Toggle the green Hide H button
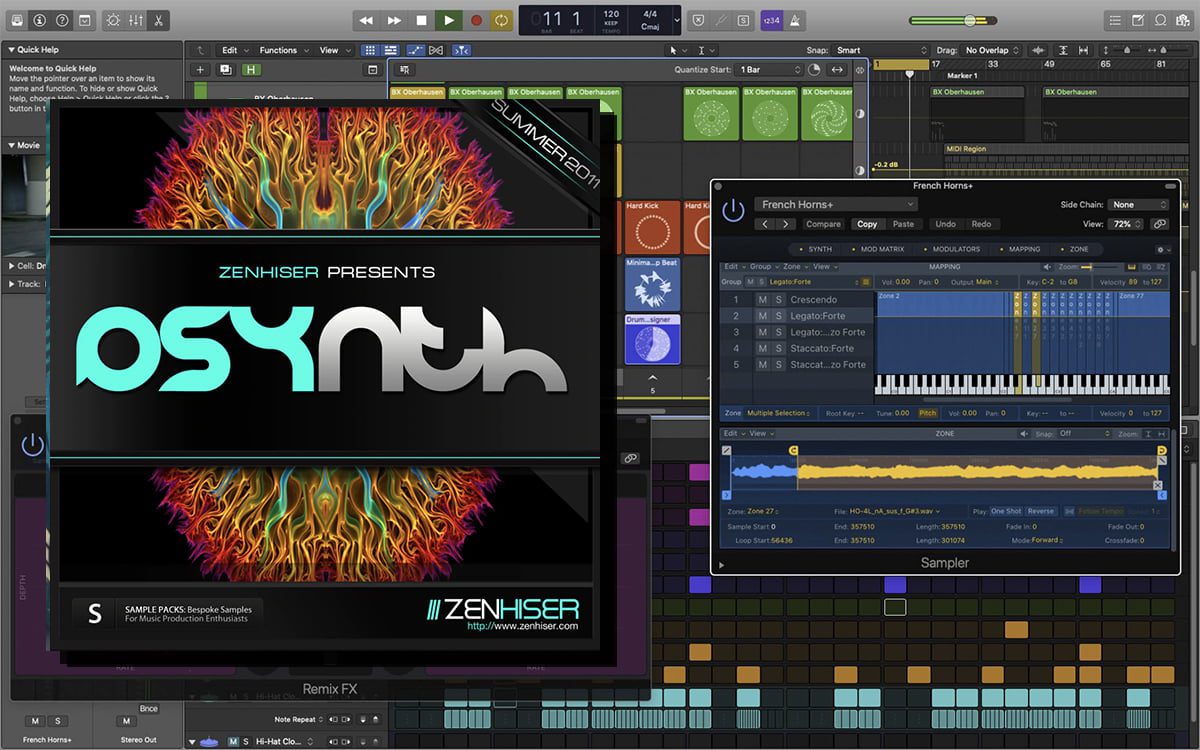The image size is (1200, 750). 249,69
